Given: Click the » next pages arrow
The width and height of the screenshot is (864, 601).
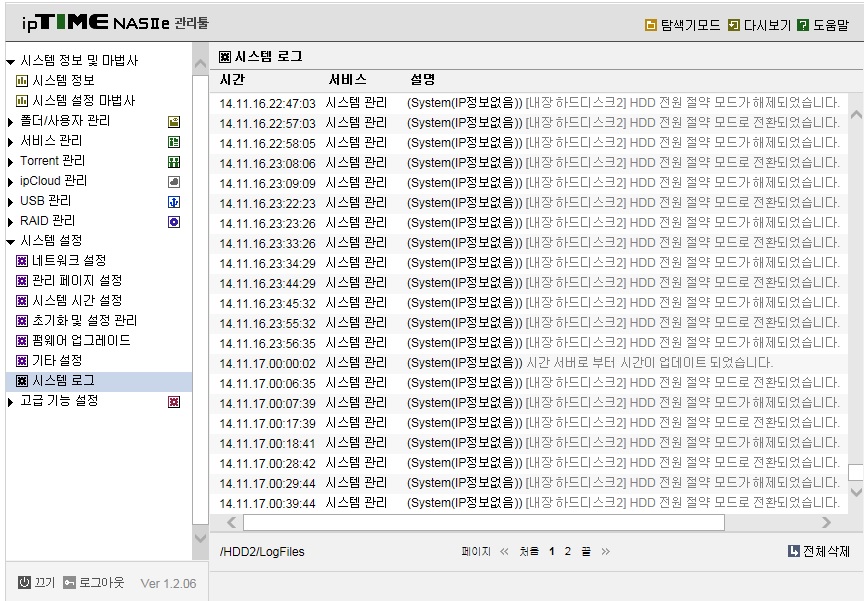Looking at the screenshot, I should coord(606,551).
